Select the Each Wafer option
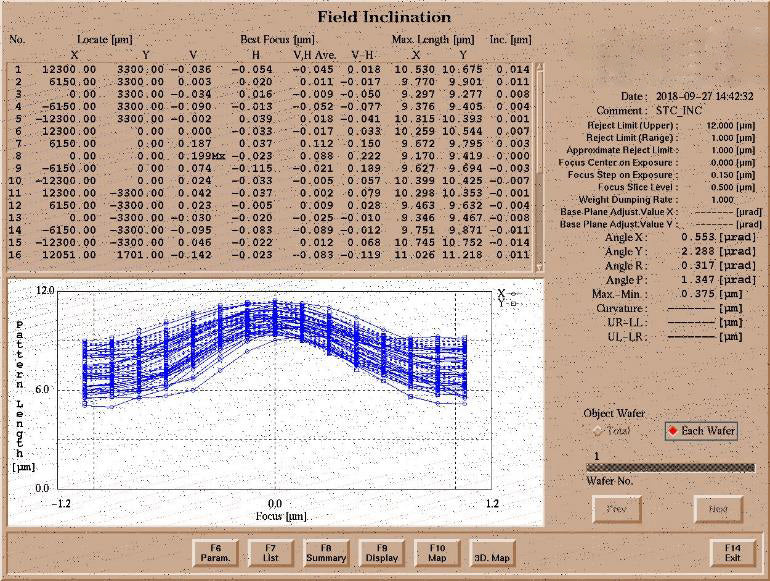Viewport: 770px width, 581px height. (701, 431)
